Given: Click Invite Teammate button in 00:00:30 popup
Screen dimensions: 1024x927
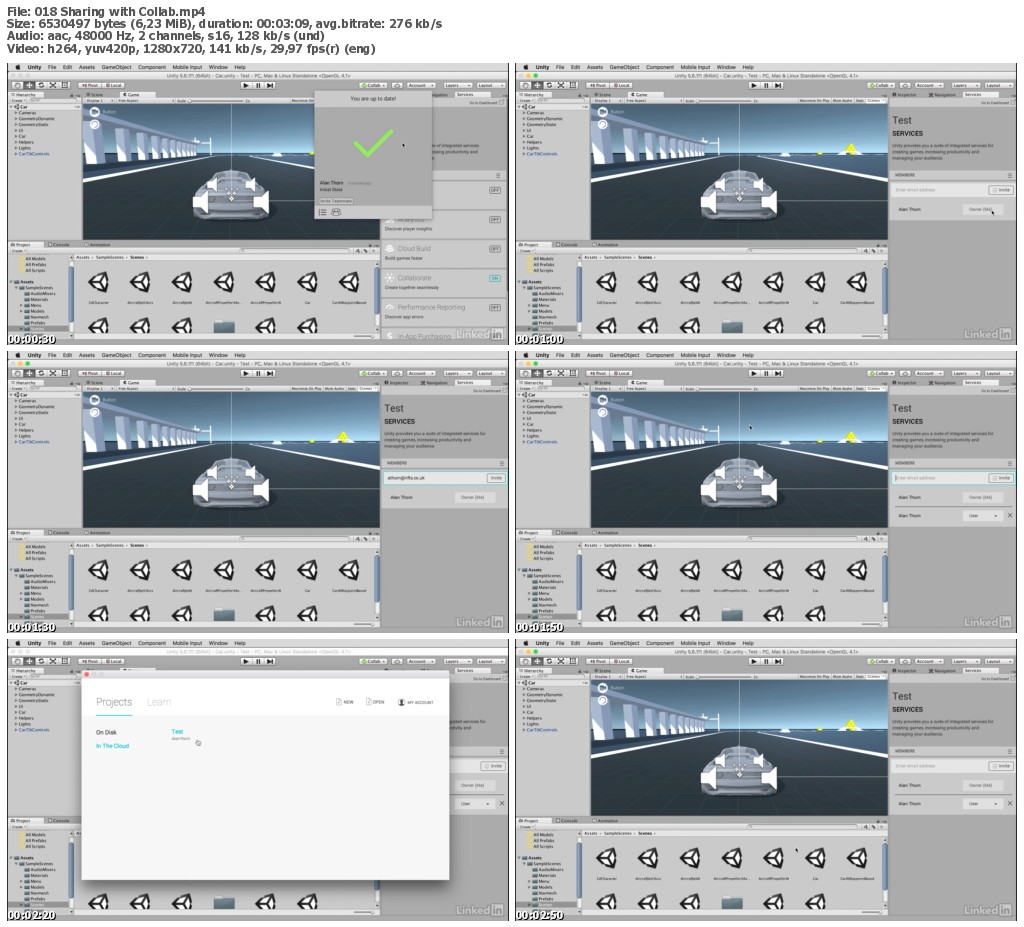Looking at the screenshot, I should coord(336,201).
